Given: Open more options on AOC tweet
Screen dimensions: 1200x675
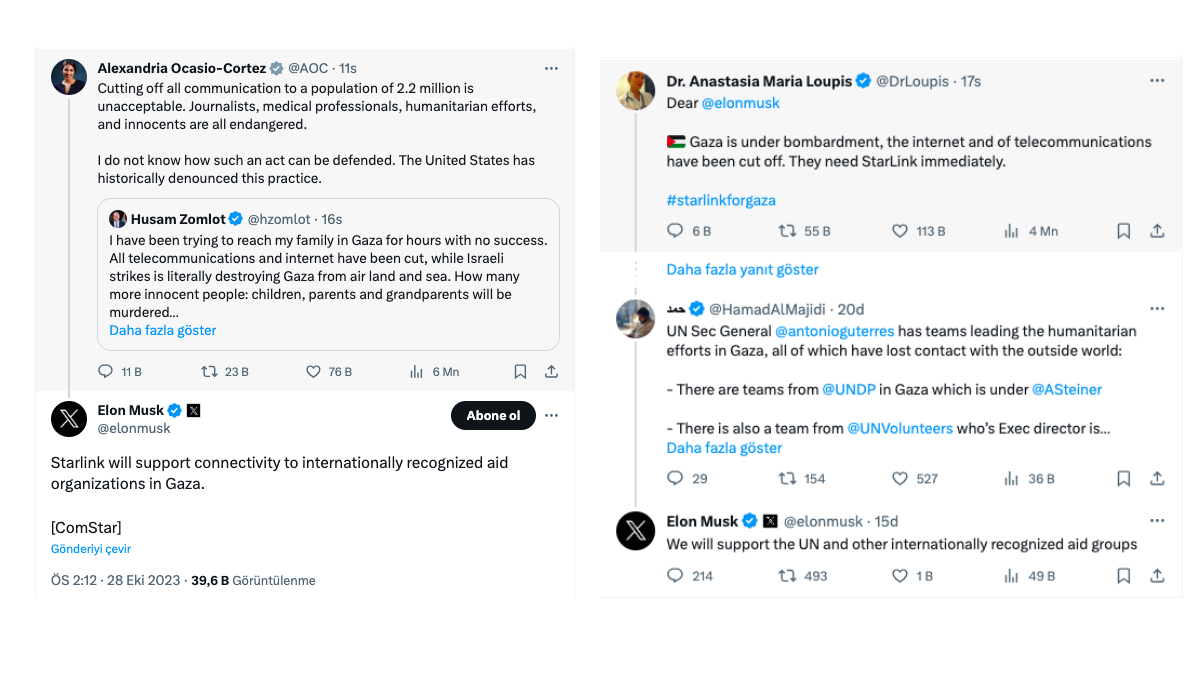Looking at the screenshot, I should [x=551, y=68].
